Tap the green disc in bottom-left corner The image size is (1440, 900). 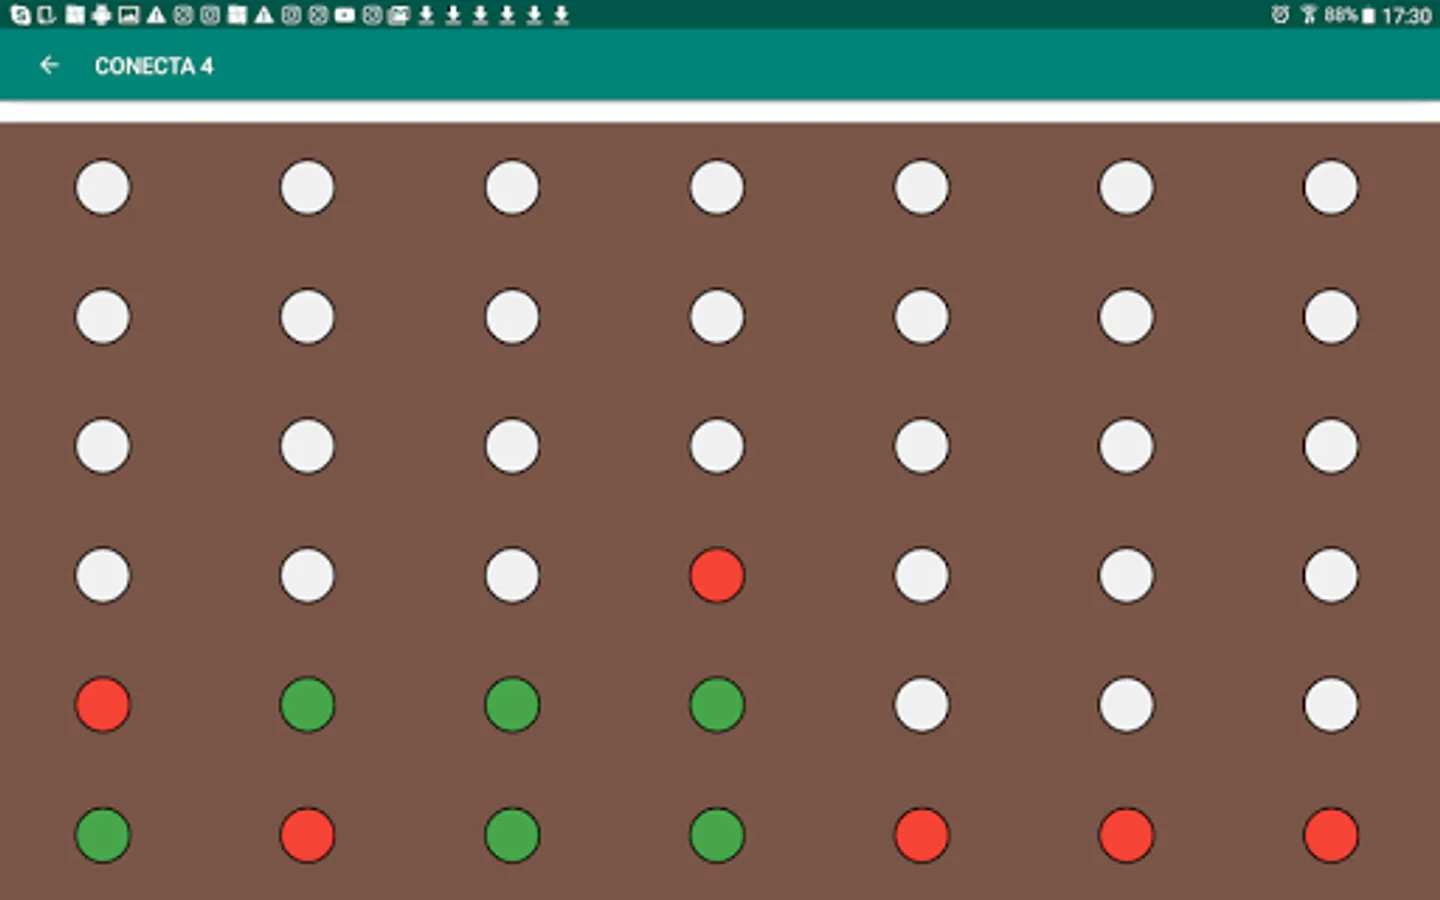[102, 837]
